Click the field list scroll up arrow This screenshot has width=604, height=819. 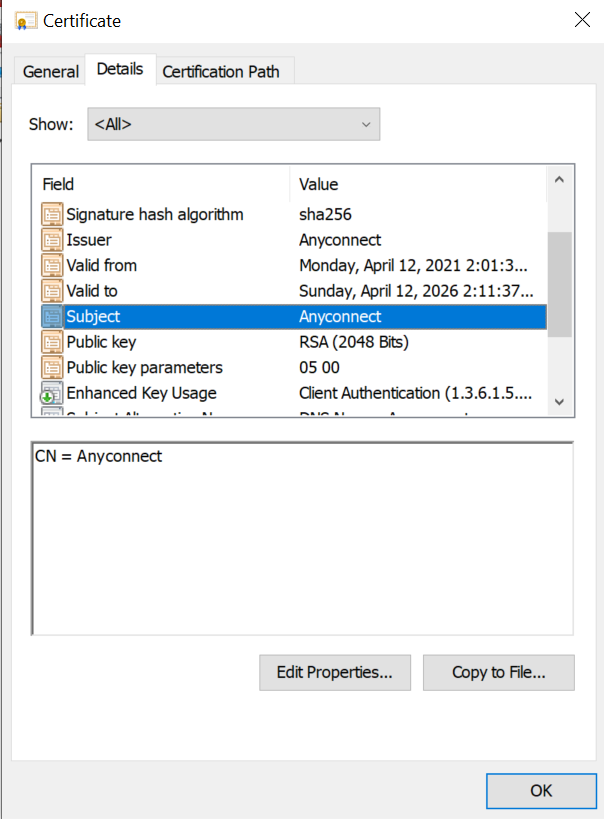coord(560,180)
